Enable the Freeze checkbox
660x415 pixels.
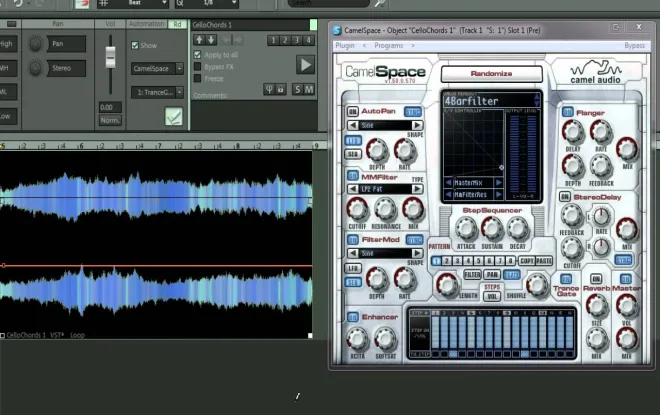pos(197,78)
